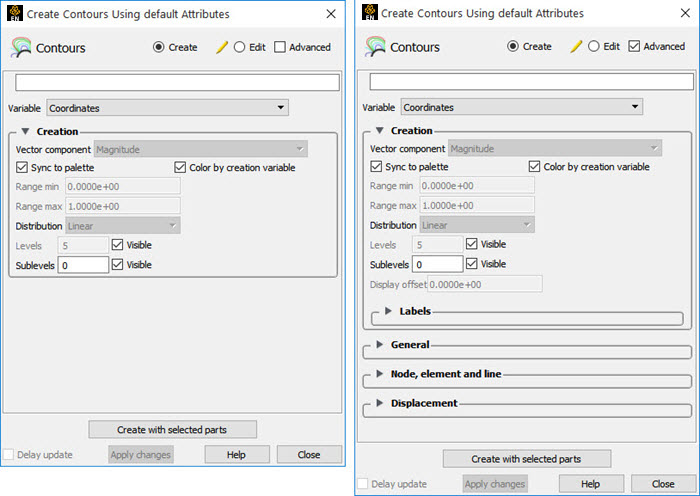Open Vector component dropdown in right dialog

554,148
